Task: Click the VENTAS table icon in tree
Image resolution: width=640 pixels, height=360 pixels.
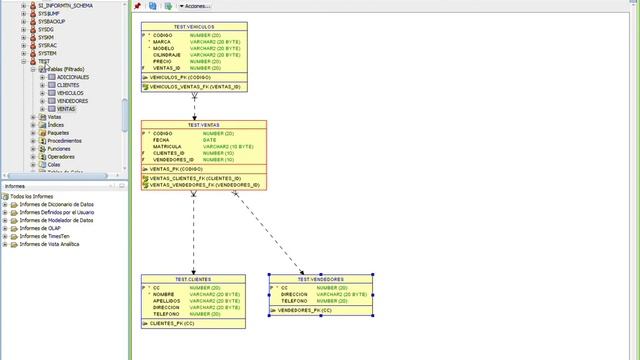Action: pyautogui.click(x=52, y=109)
